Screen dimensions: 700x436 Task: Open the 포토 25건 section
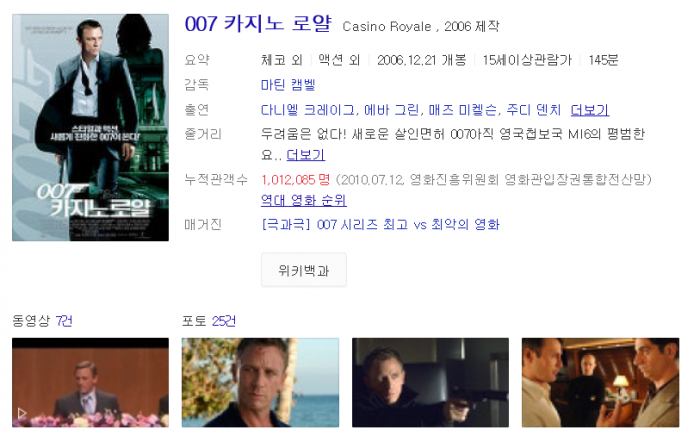208,321
